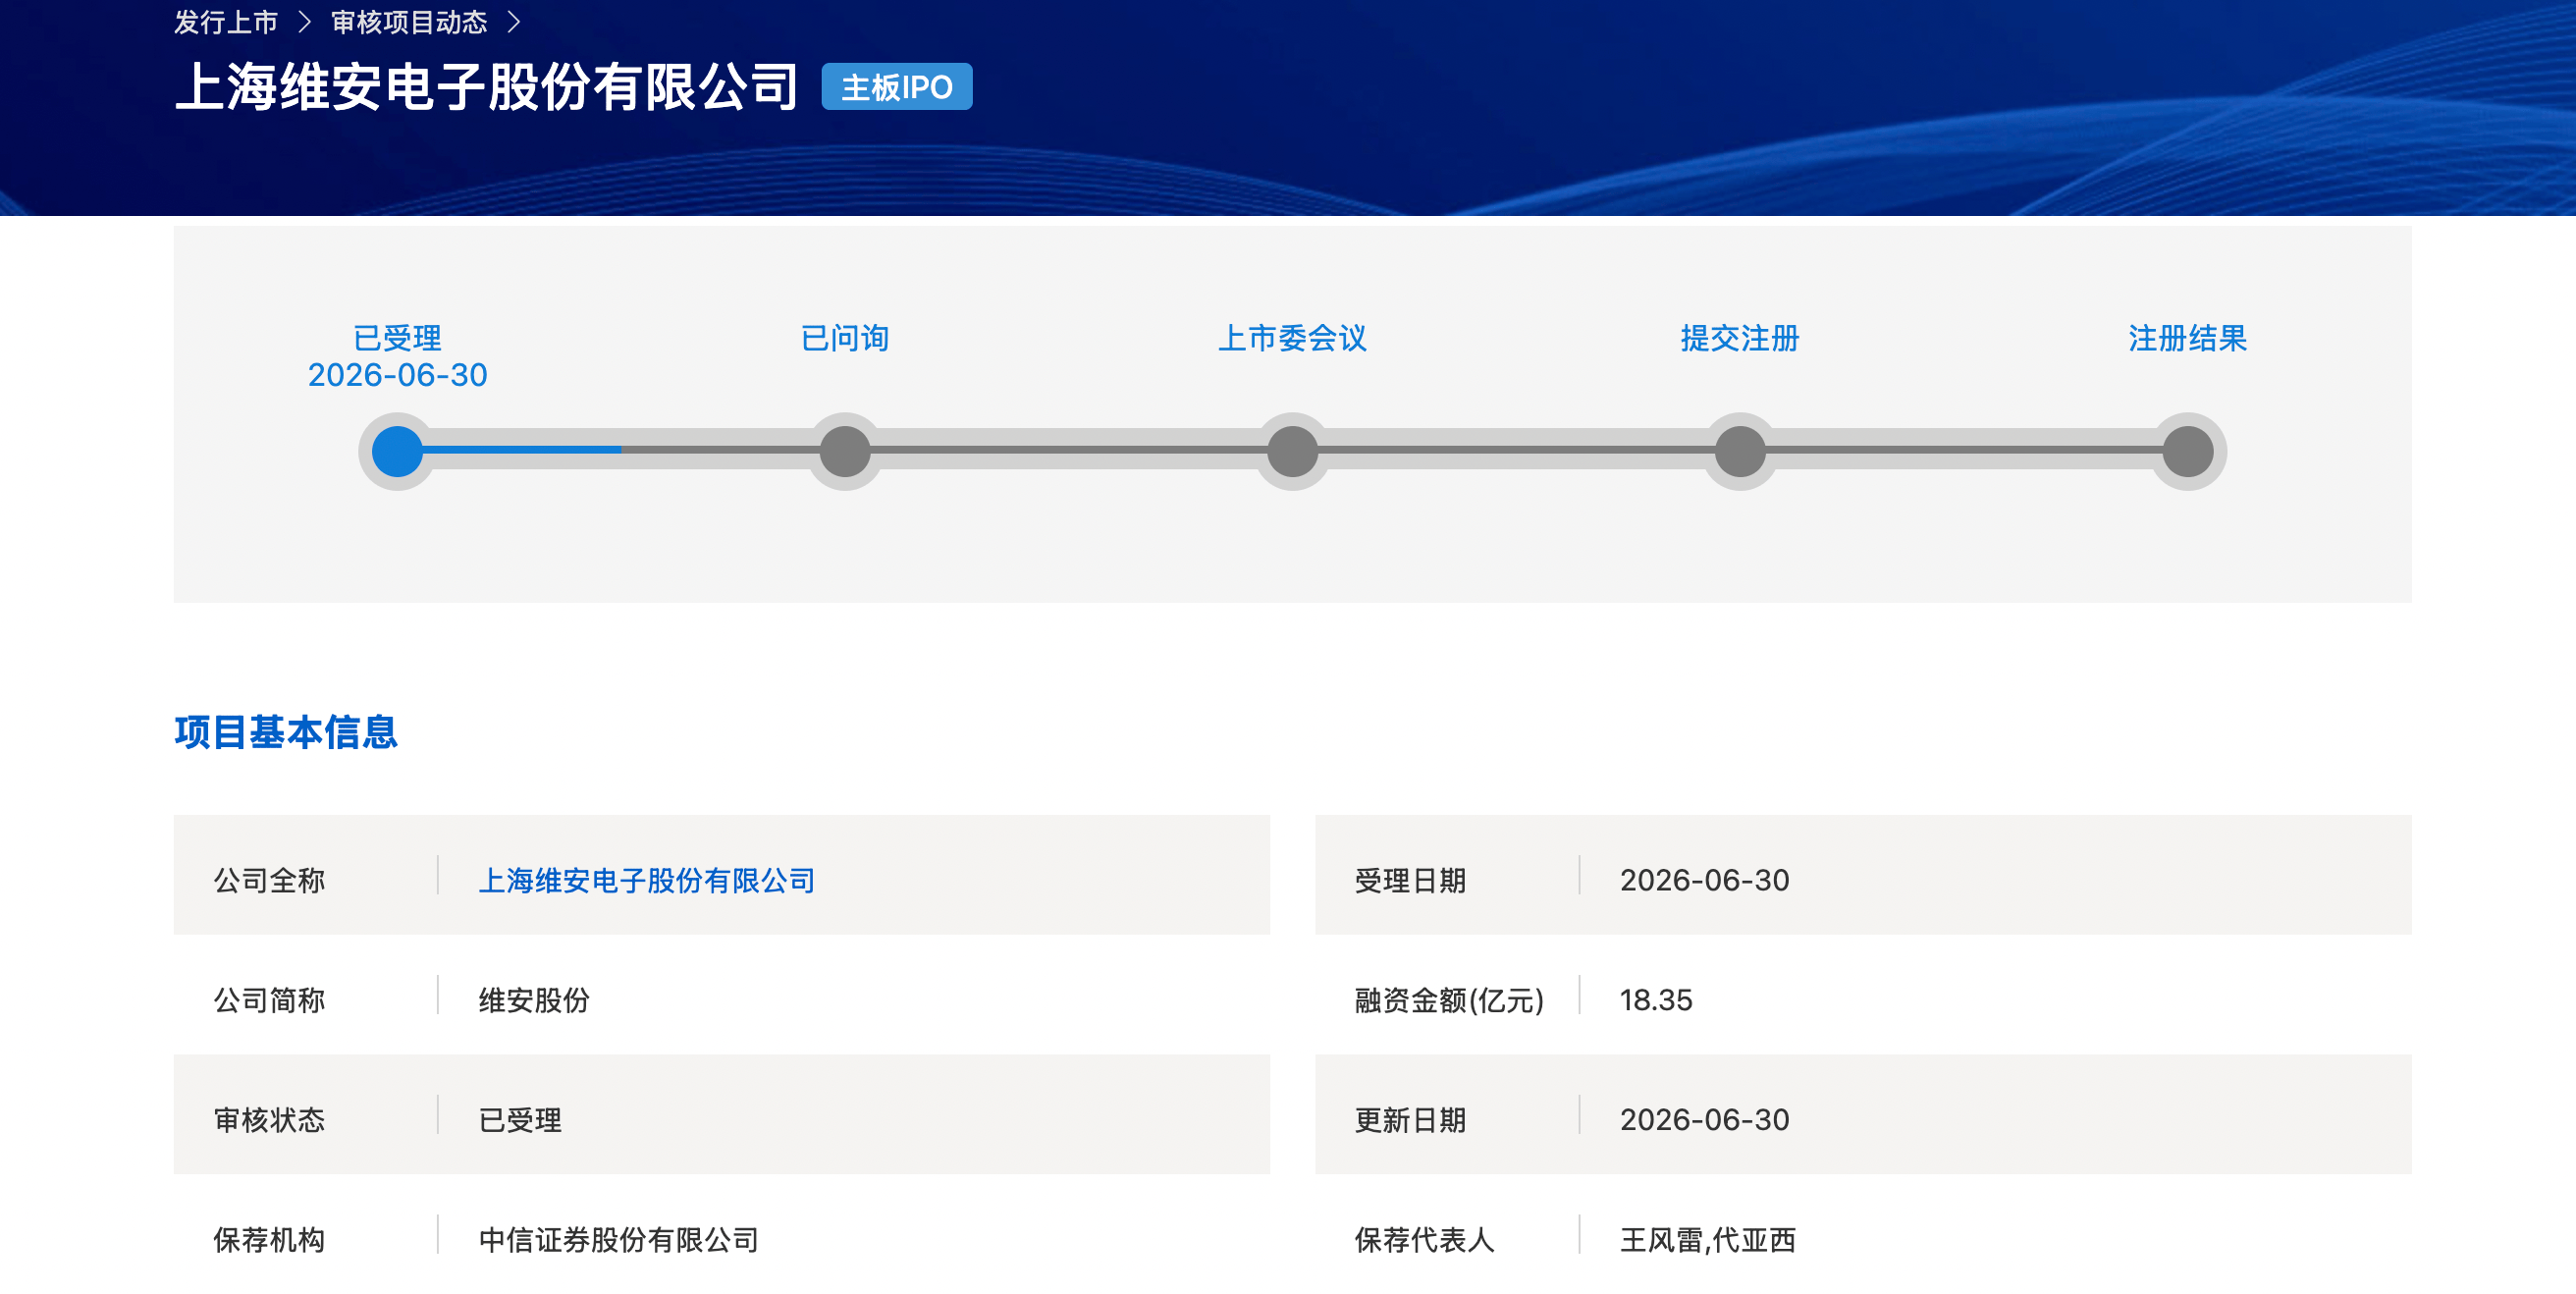The image size is (2576, 1294).
Task: Open the 审核项目动态 breadcrumb link
Action: tap(409, 22)
